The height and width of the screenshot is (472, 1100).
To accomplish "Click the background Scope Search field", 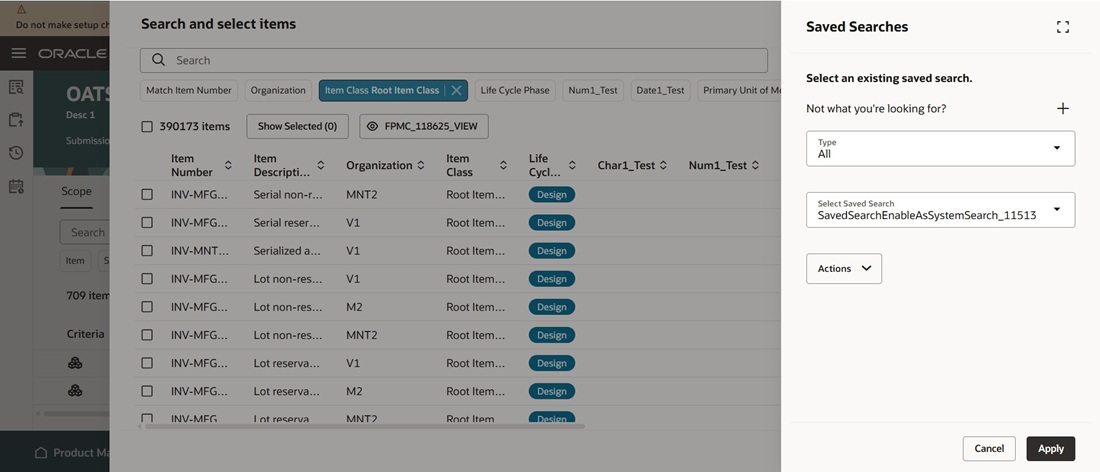I will 84,232.
